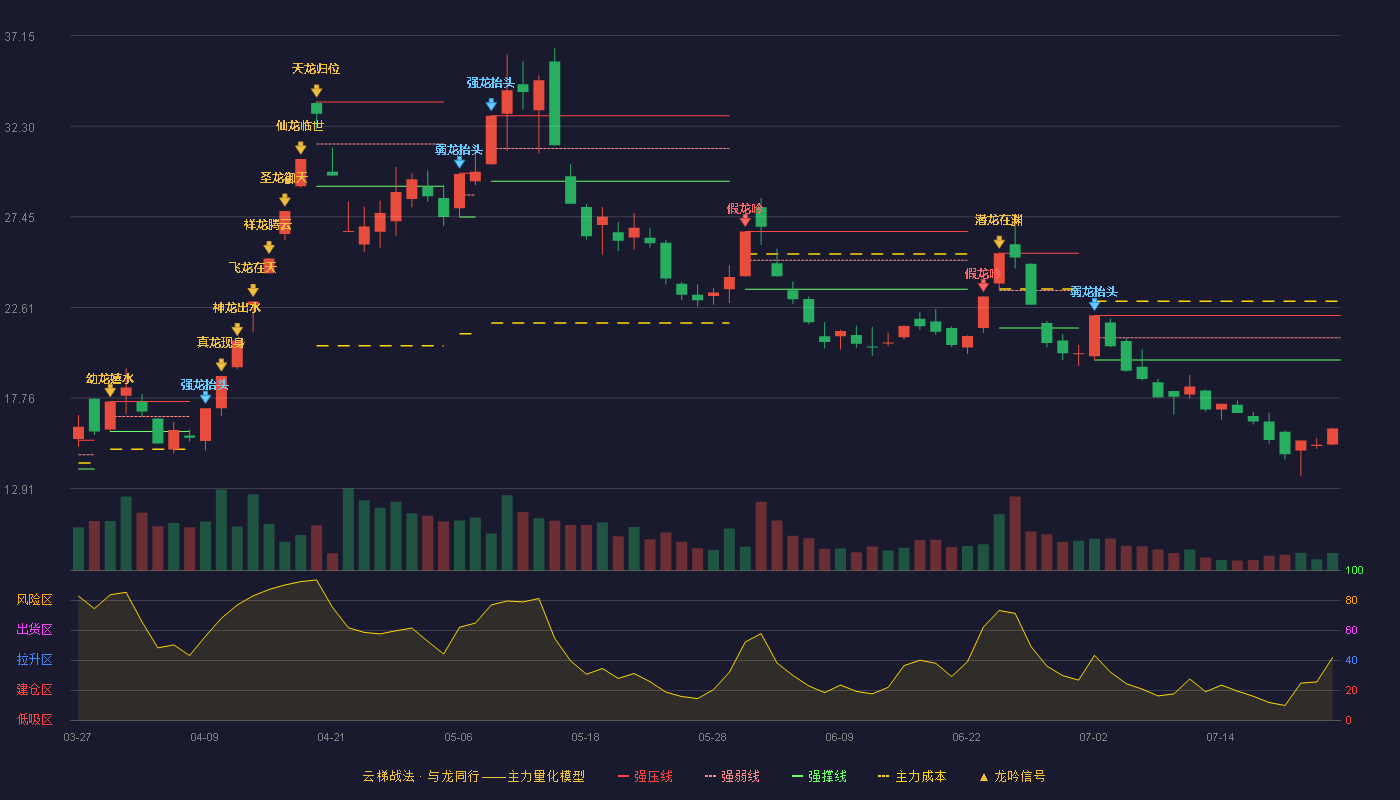This screenshot has height=800, width=1400.
Task: Toggle the 强压线 legend entry
Action: (x=645, y=776)
